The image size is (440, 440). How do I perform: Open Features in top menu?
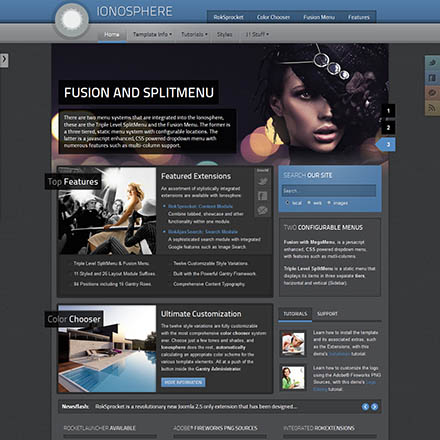359,17
